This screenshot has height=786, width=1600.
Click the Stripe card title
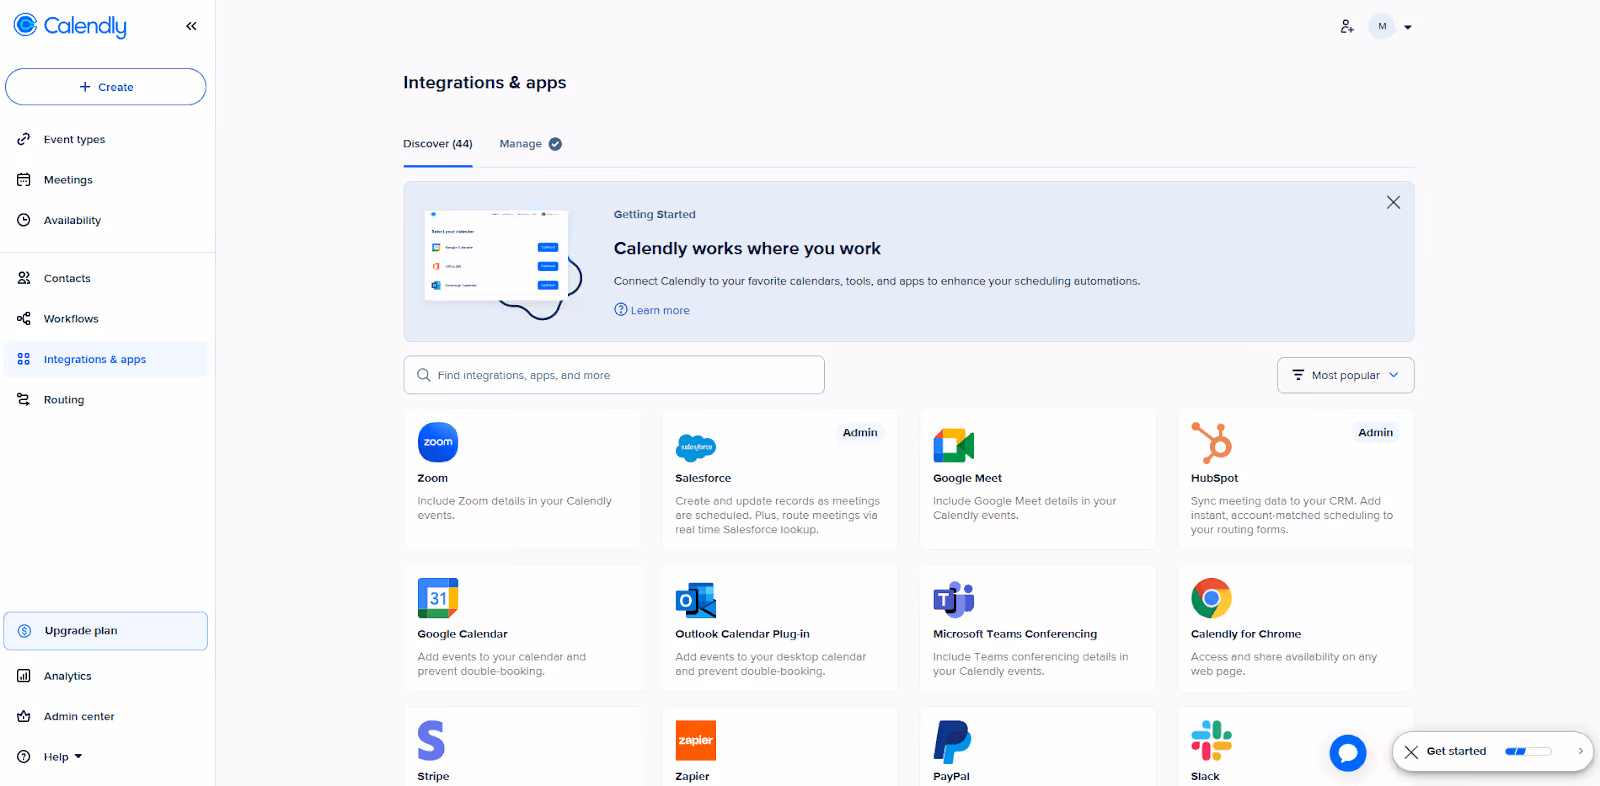(433, 776)
